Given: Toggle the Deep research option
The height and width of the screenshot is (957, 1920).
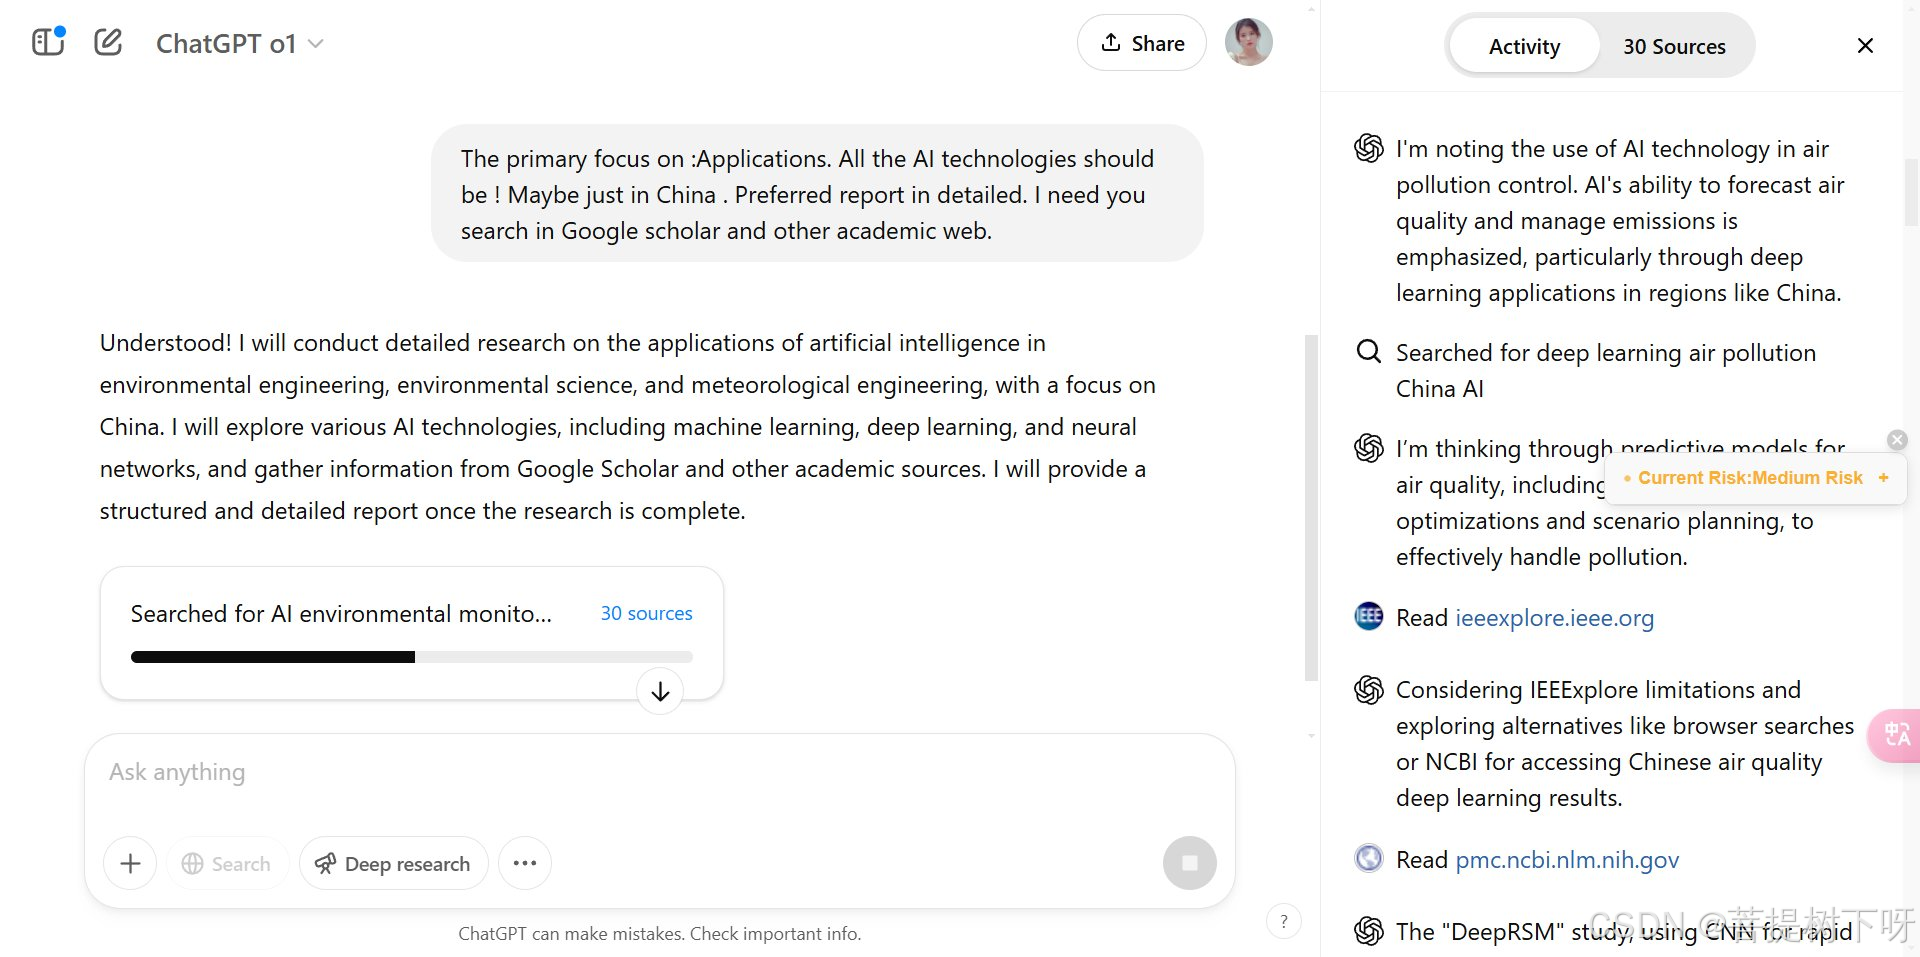Looking at the screenshot, I should 393,863.
